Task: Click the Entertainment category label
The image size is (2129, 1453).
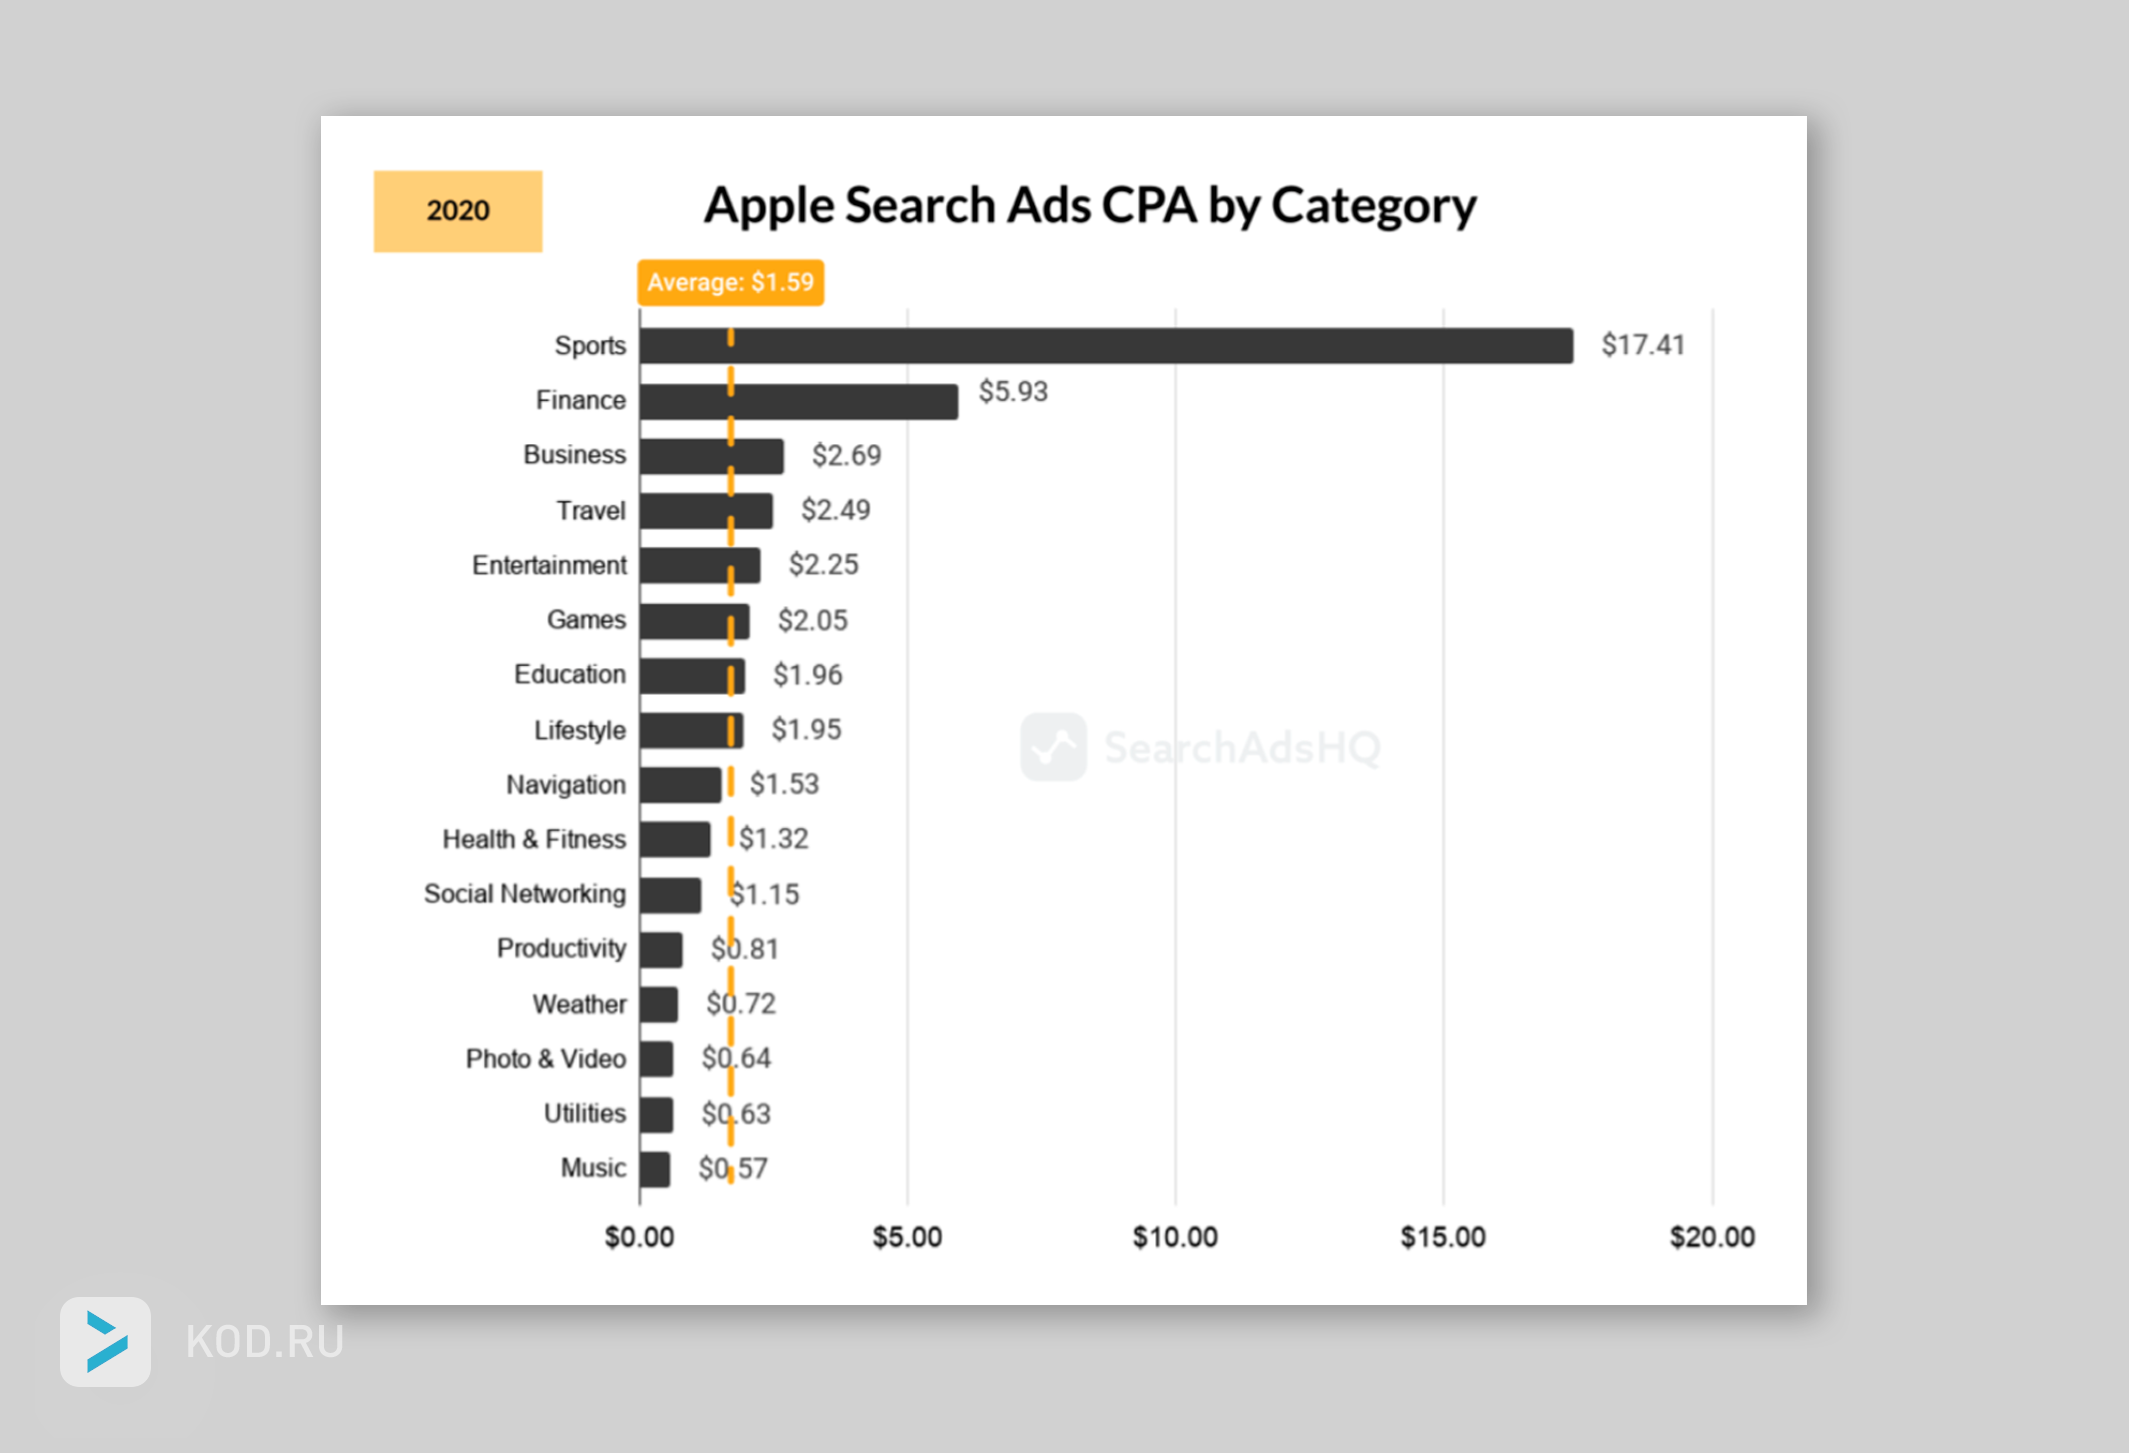Action: [x=549, y=565]
